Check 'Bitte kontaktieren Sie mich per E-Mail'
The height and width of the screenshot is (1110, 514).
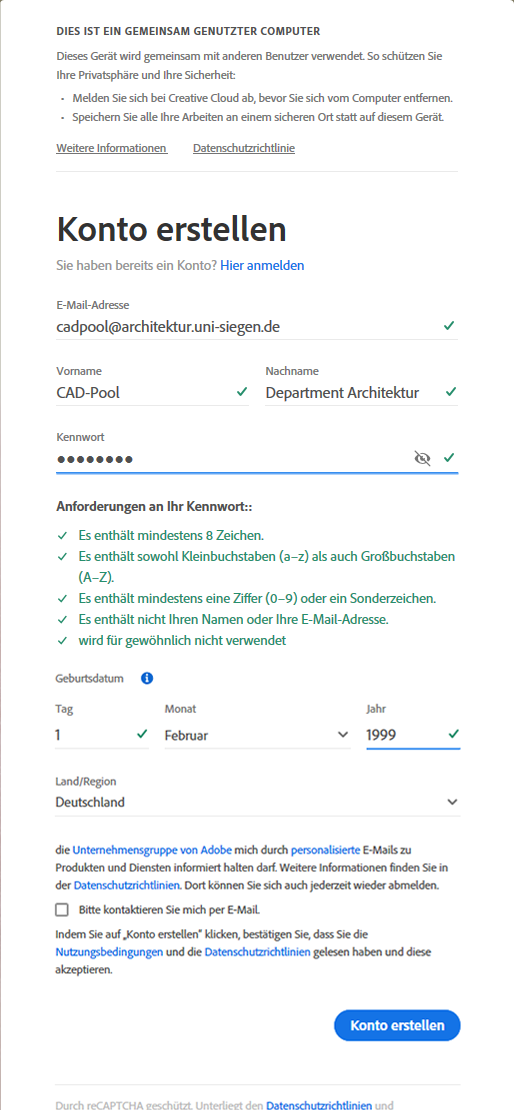coord(62,910)
